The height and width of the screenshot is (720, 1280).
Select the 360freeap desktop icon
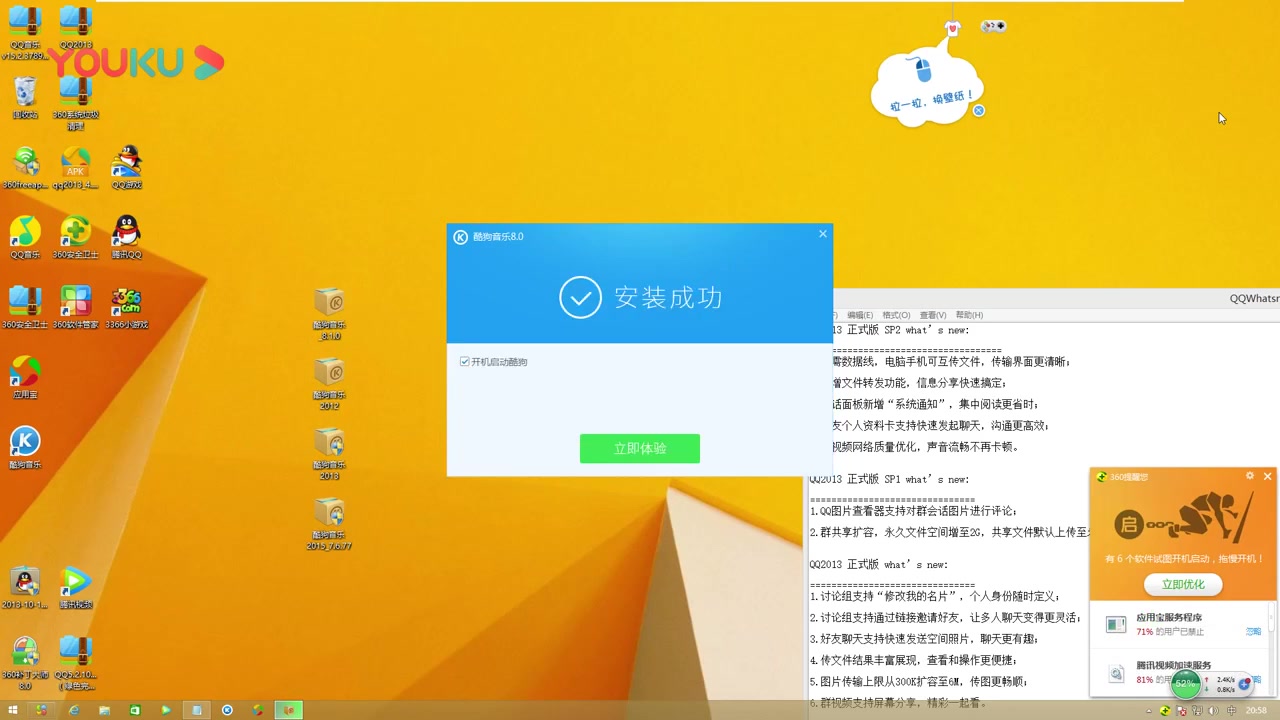coord(25,167)
